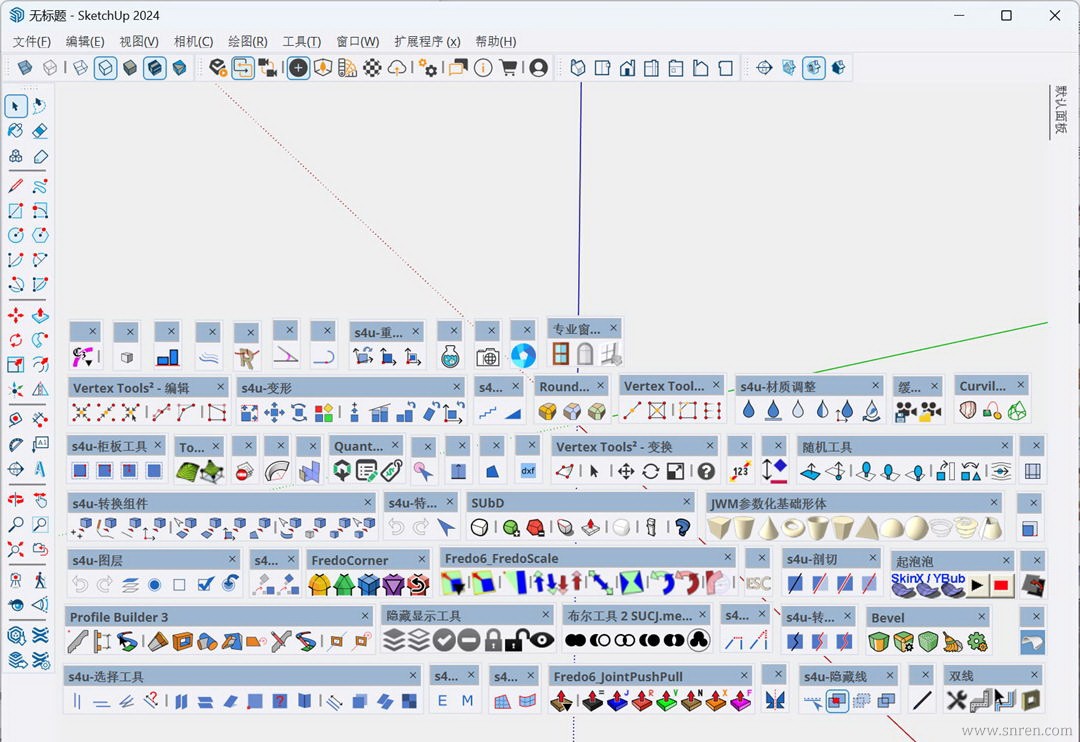Screen dimensions: 1080x742
Task: Close the 随机工具 toolbar
Action: coord(1005,446)
